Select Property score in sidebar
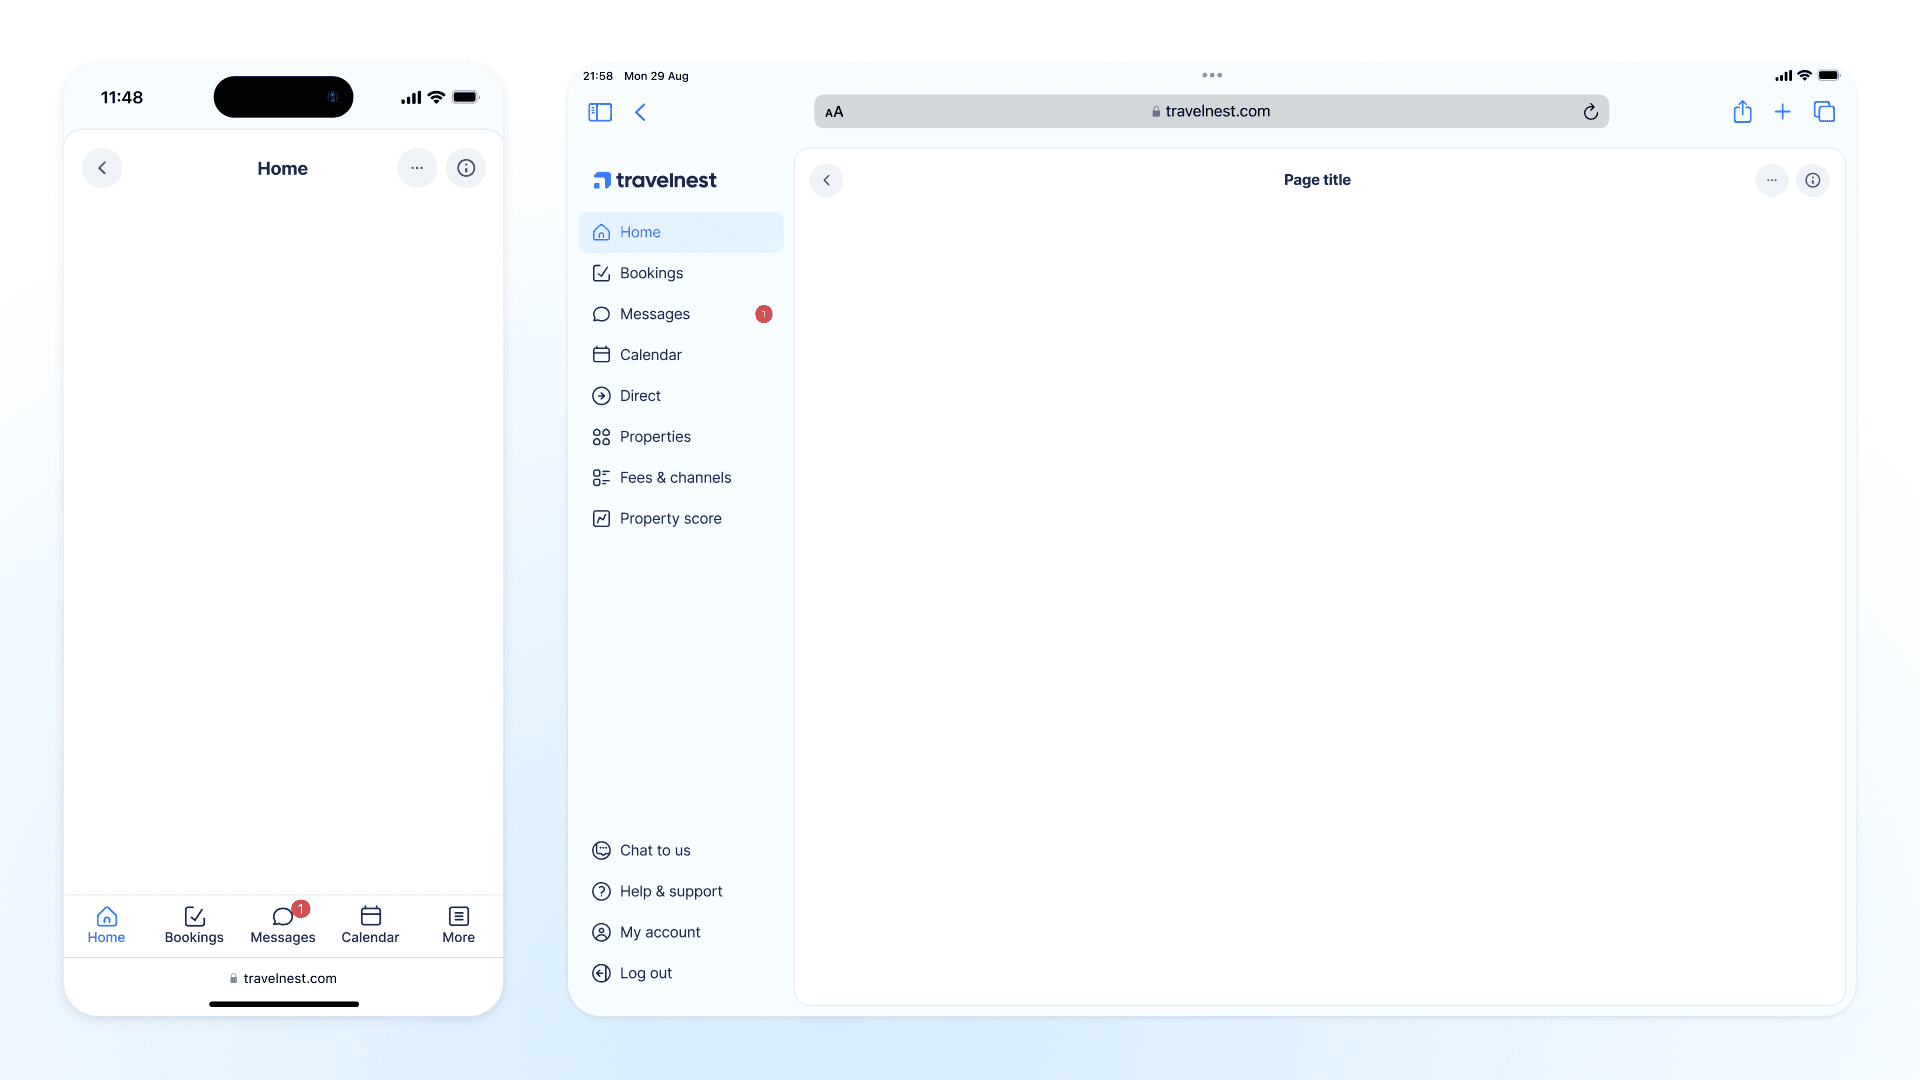 point(670,519)
